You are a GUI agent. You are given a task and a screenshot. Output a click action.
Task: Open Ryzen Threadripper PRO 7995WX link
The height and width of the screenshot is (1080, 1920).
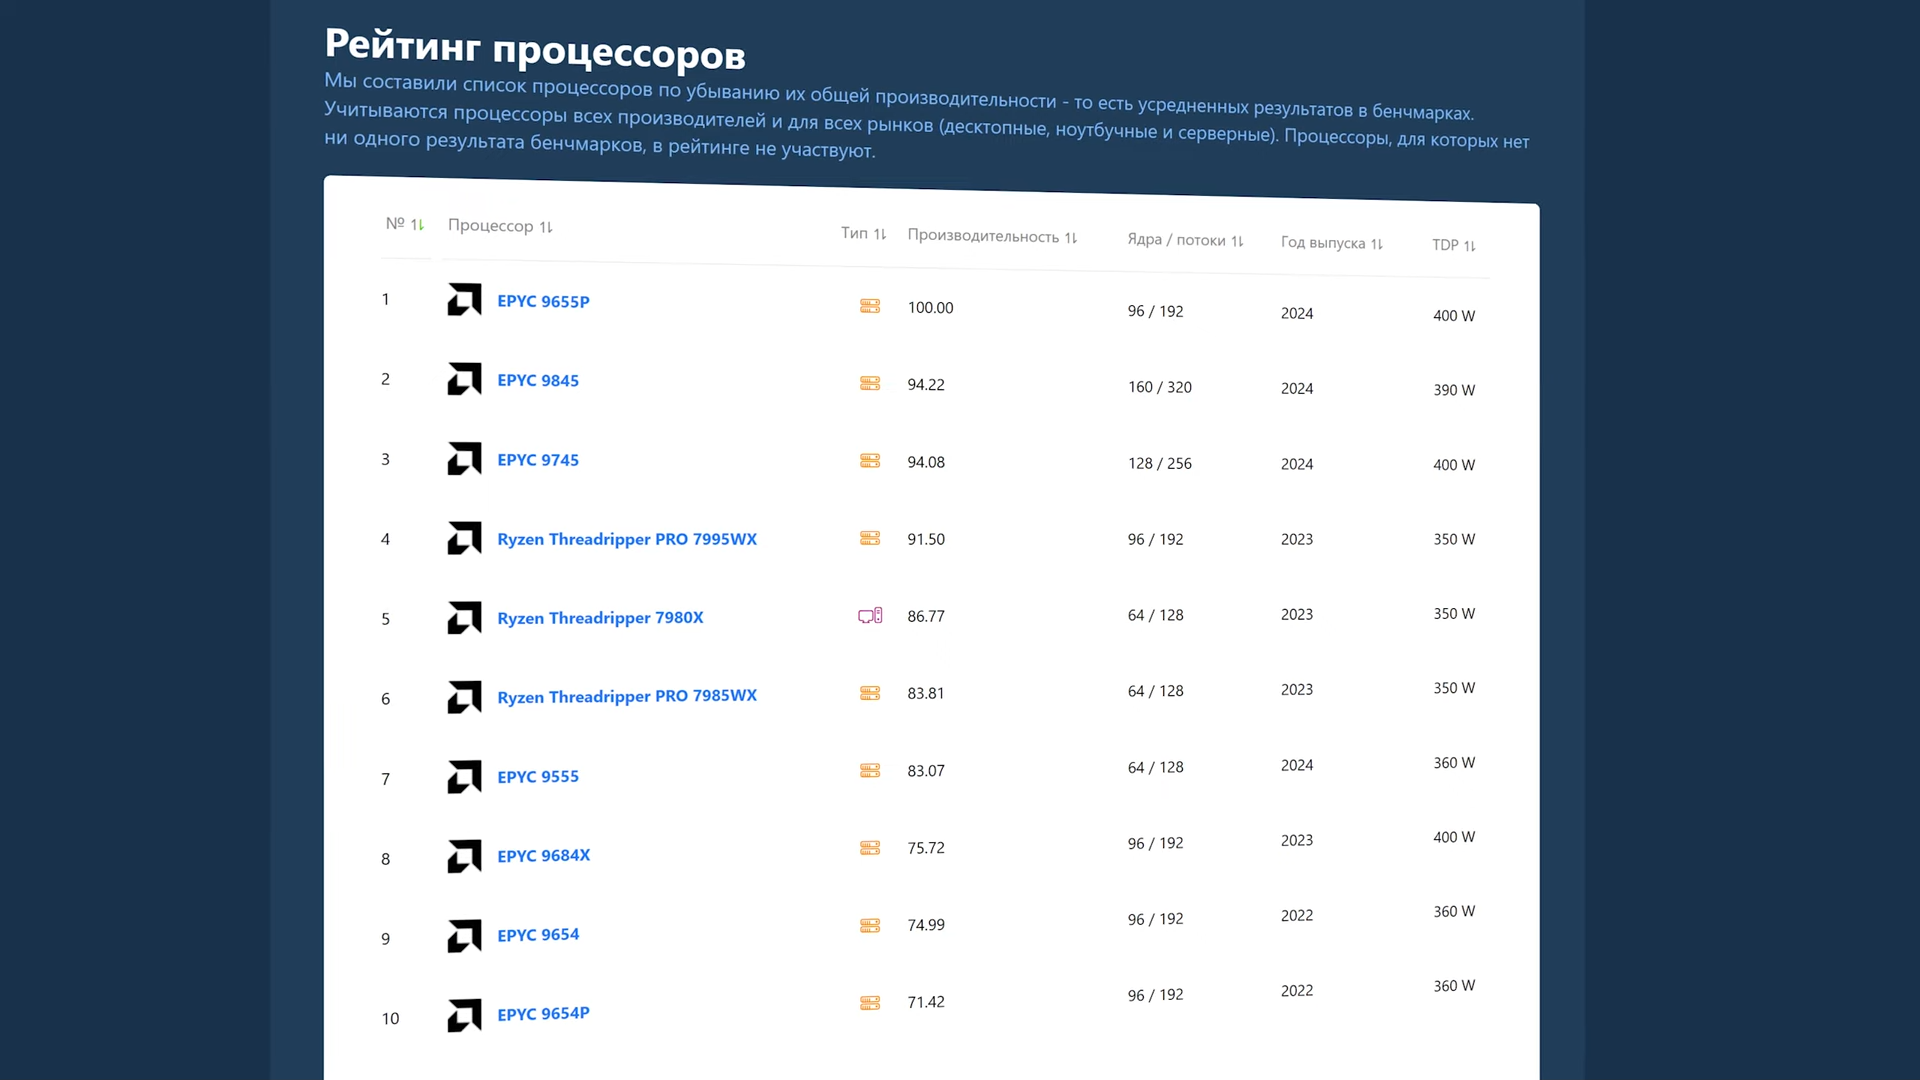pyautogui.click(x=627, y=539)
